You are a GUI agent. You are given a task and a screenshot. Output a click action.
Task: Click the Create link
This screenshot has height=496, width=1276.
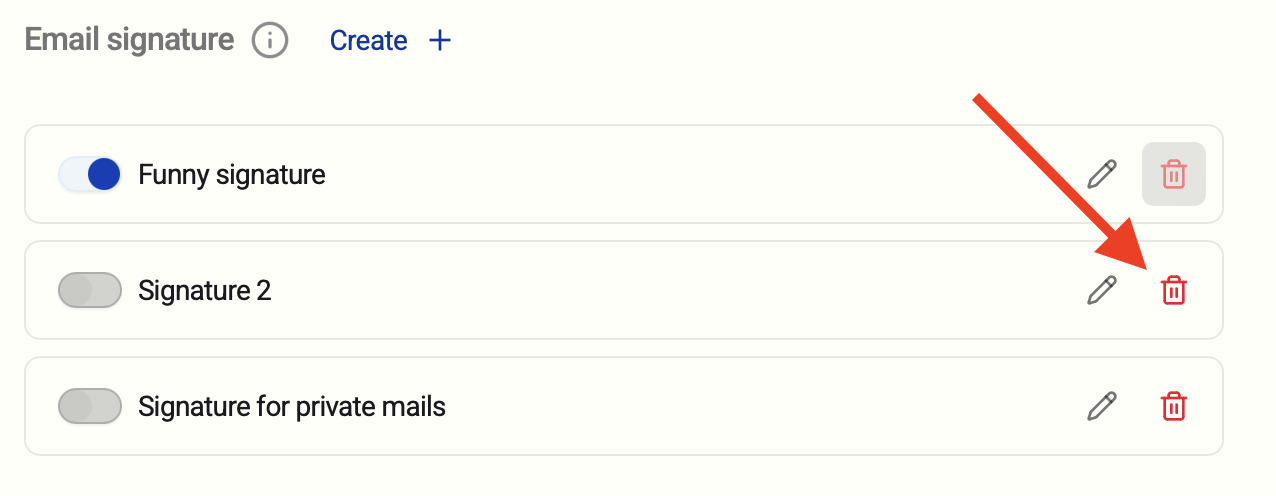coord(368,41)
